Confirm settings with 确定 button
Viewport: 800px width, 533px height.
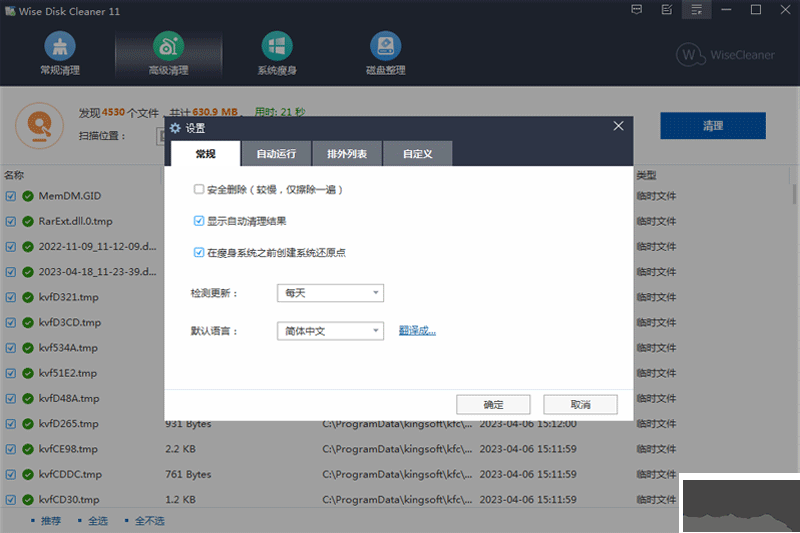493,404
